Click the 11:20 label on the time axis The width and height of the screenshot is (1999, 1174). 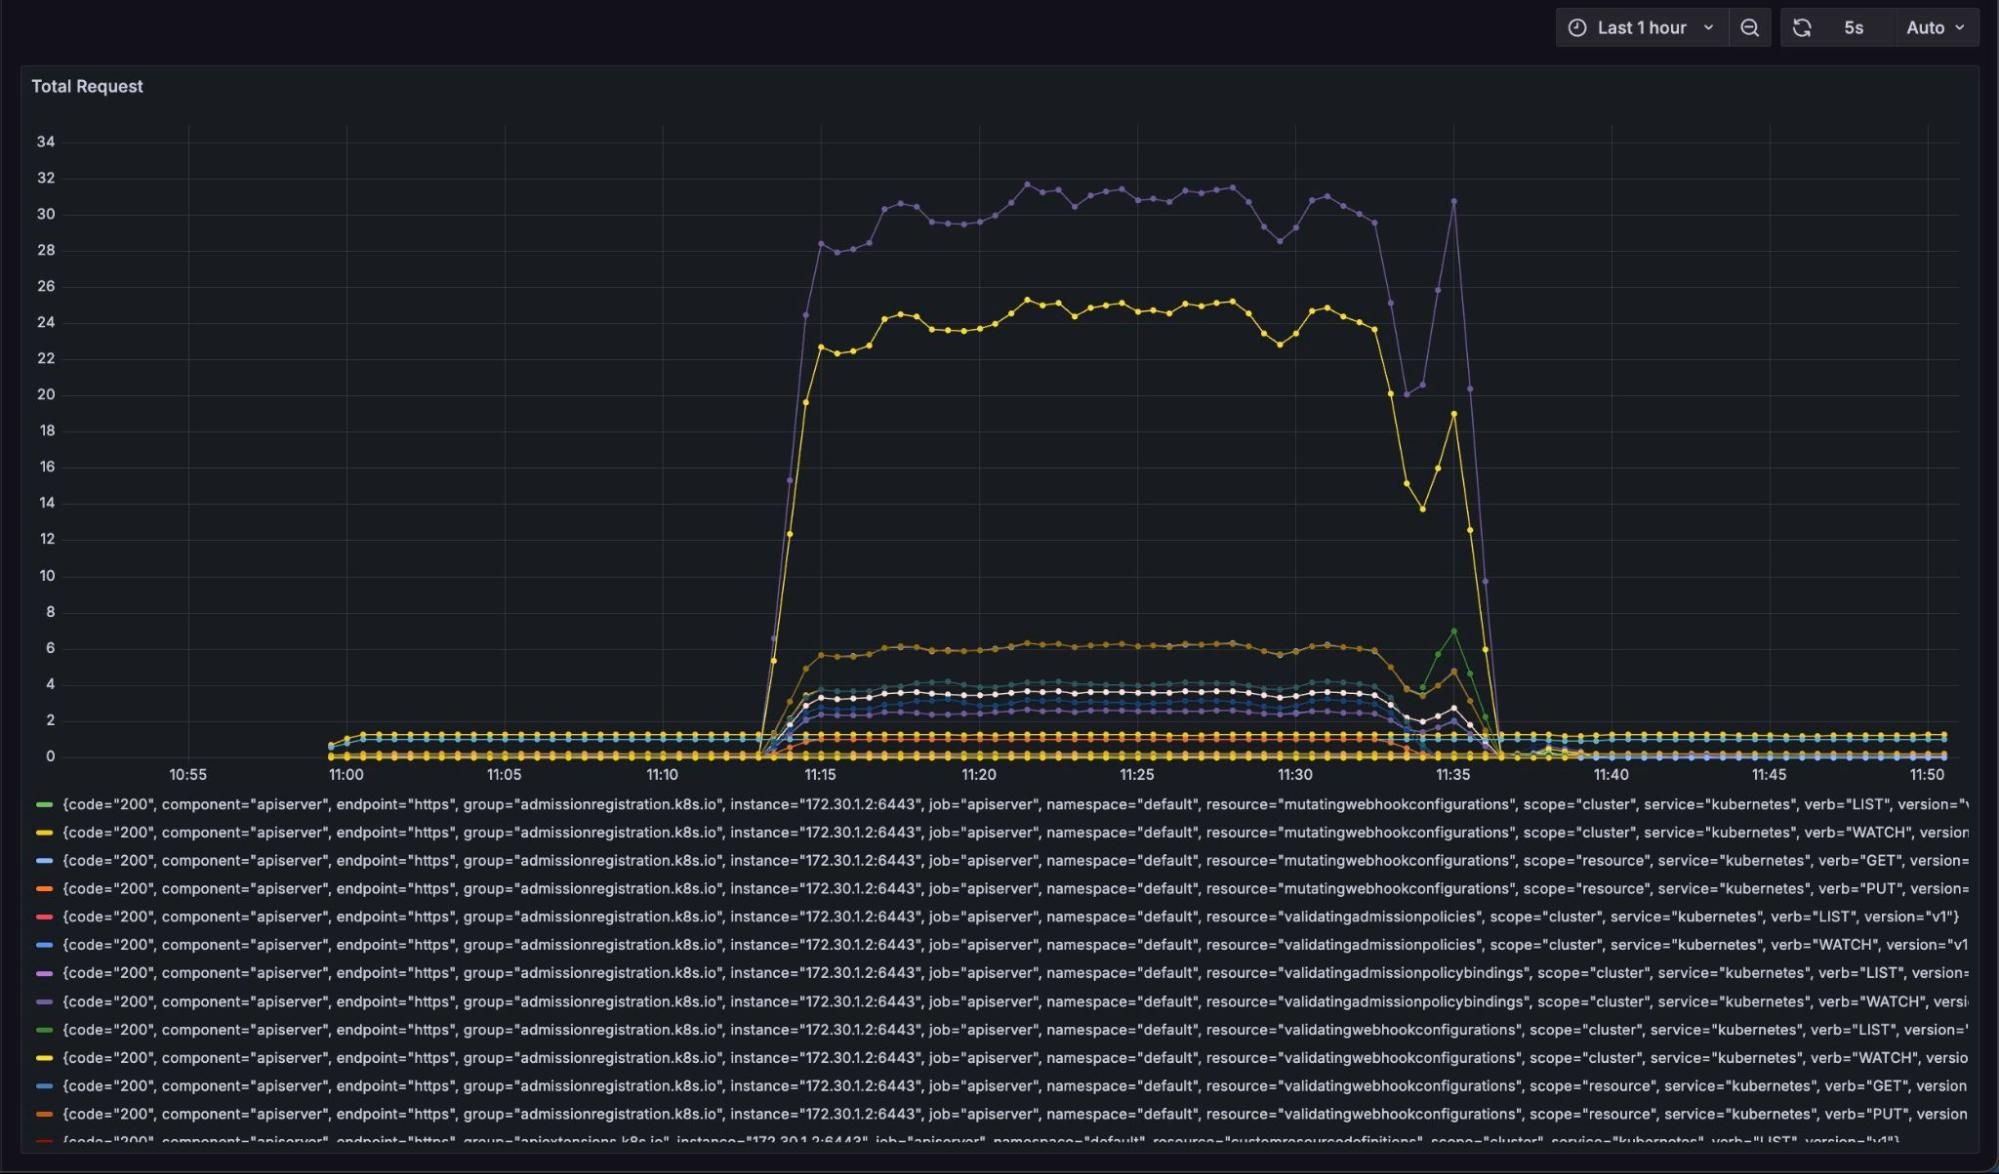(x=978, y=775)
